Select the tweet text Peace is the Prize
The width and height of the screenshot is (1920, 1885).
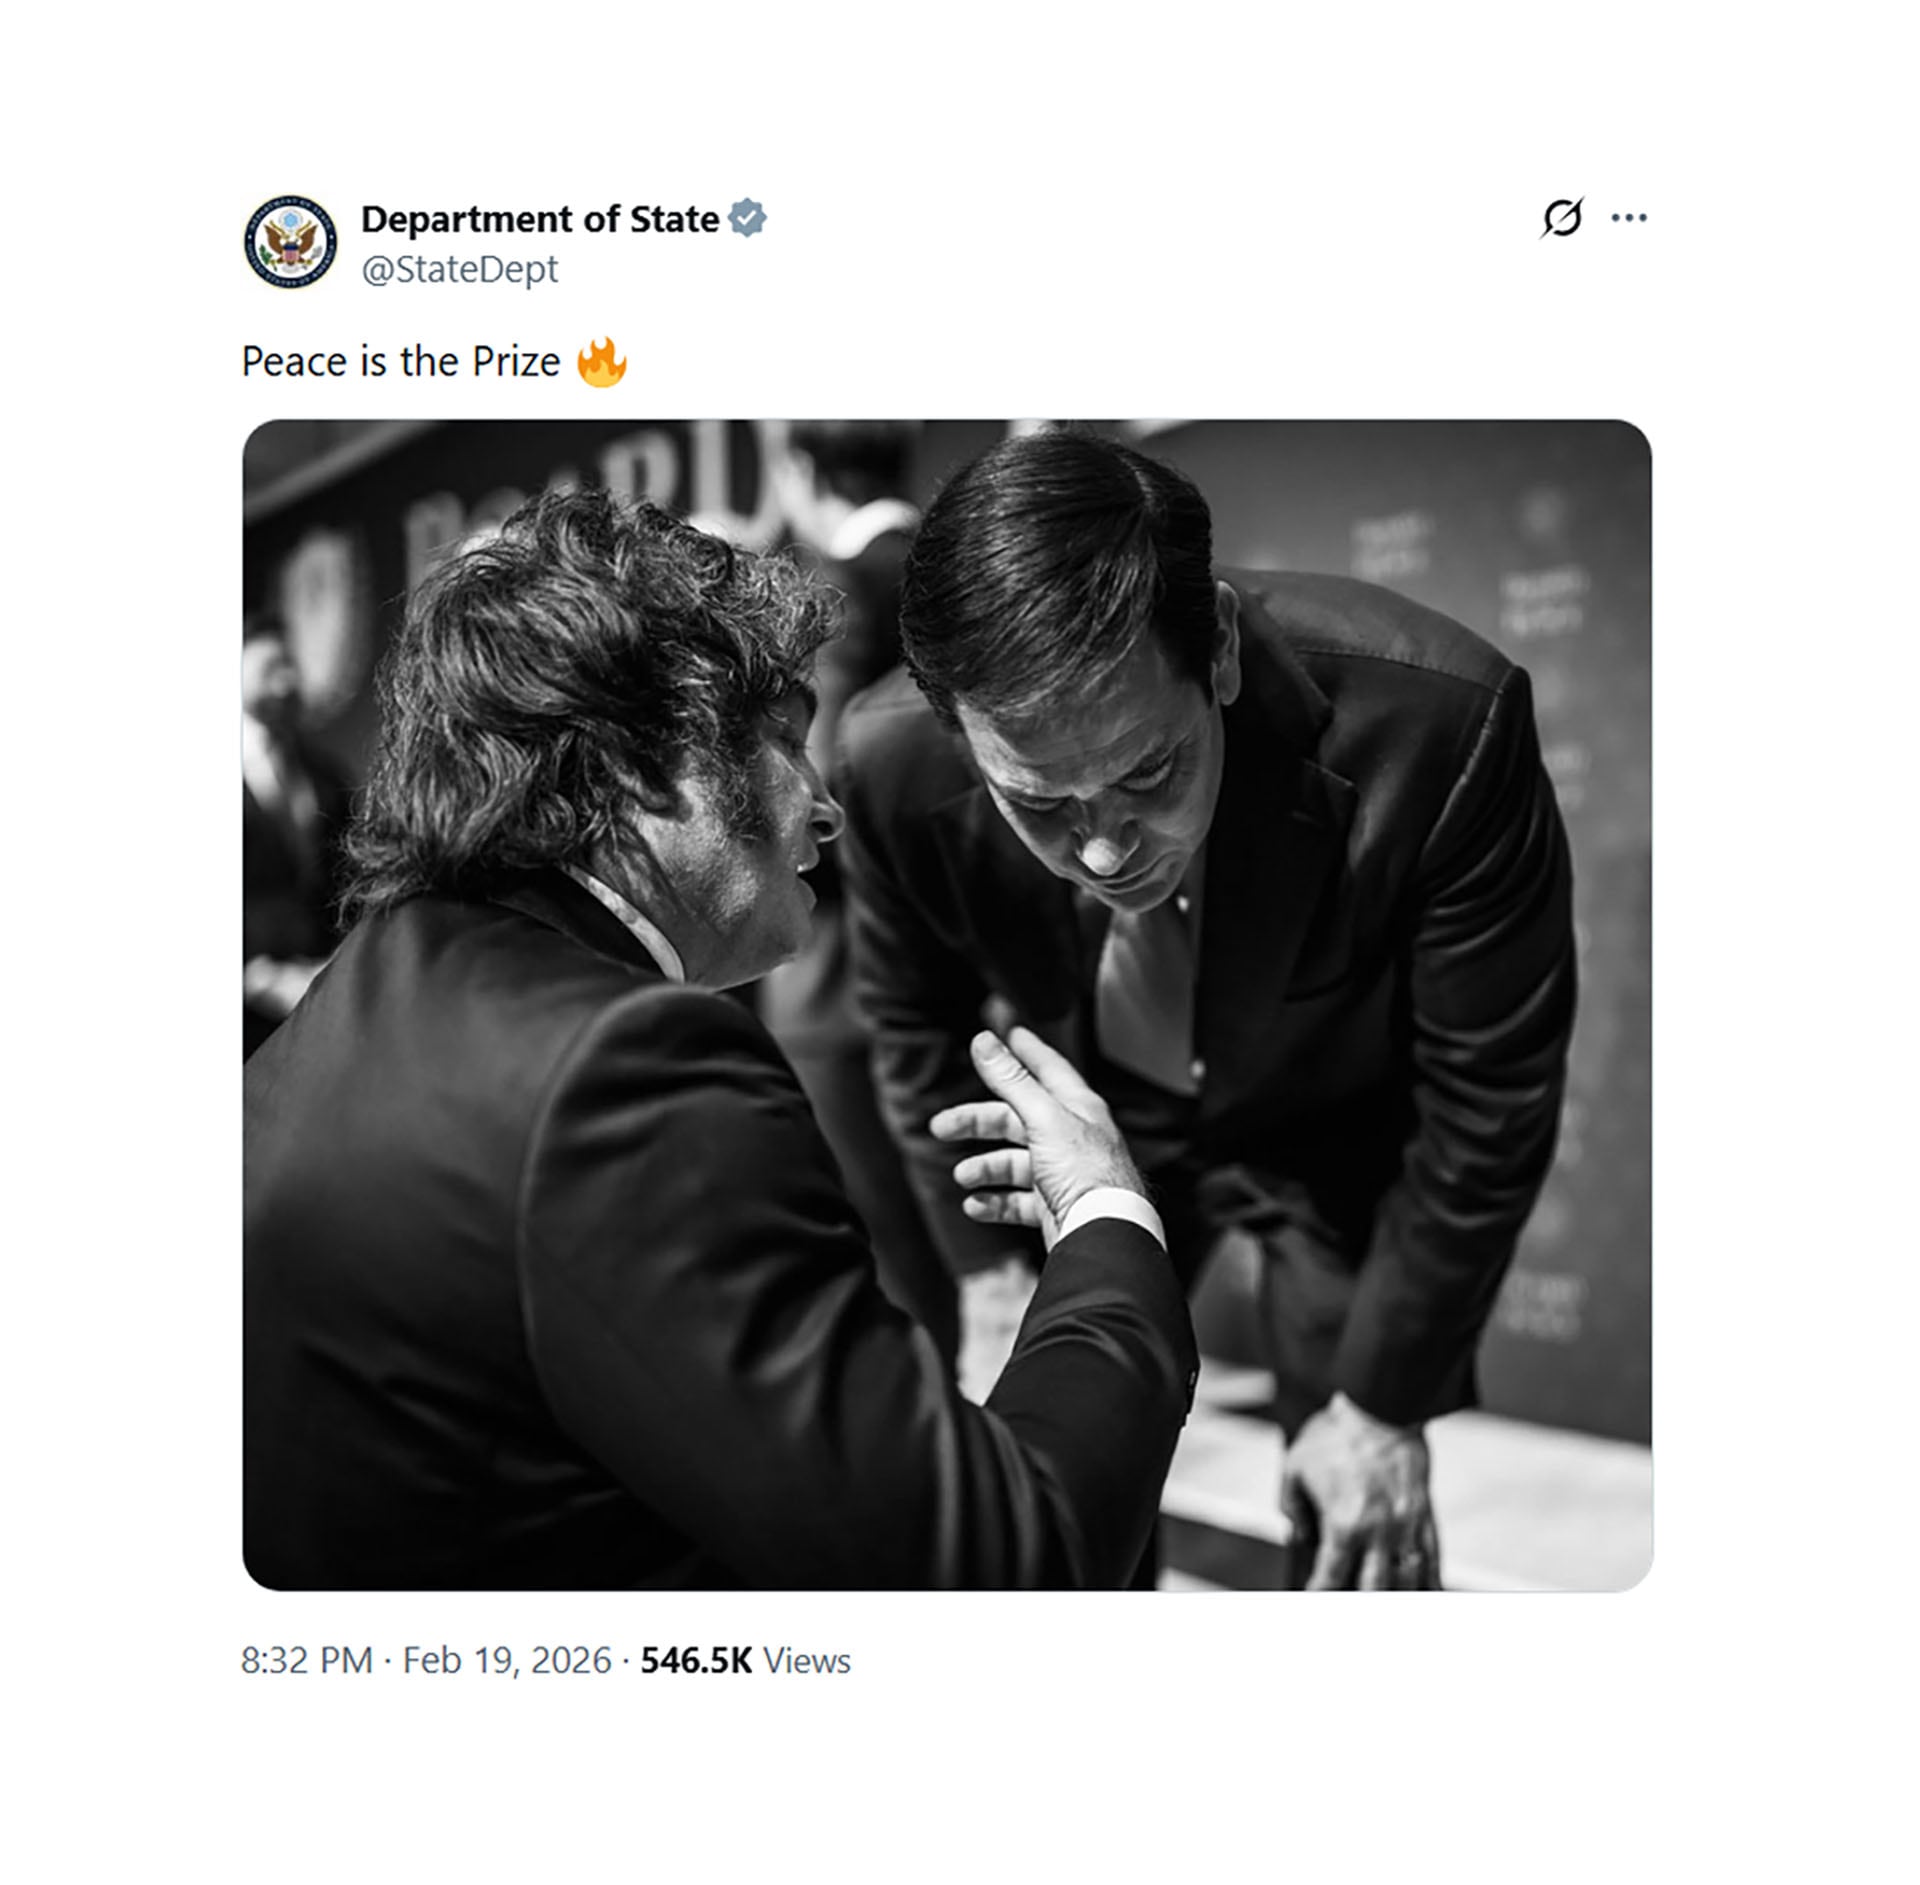click(400, 362)
